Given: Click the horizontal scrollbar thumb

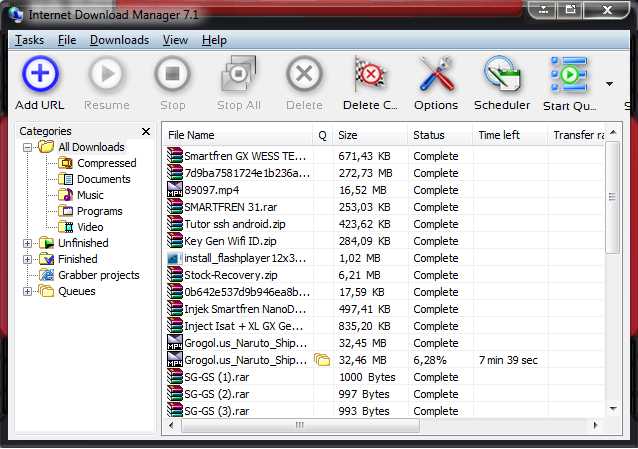Looking at the screenshot, I should 300,425.
